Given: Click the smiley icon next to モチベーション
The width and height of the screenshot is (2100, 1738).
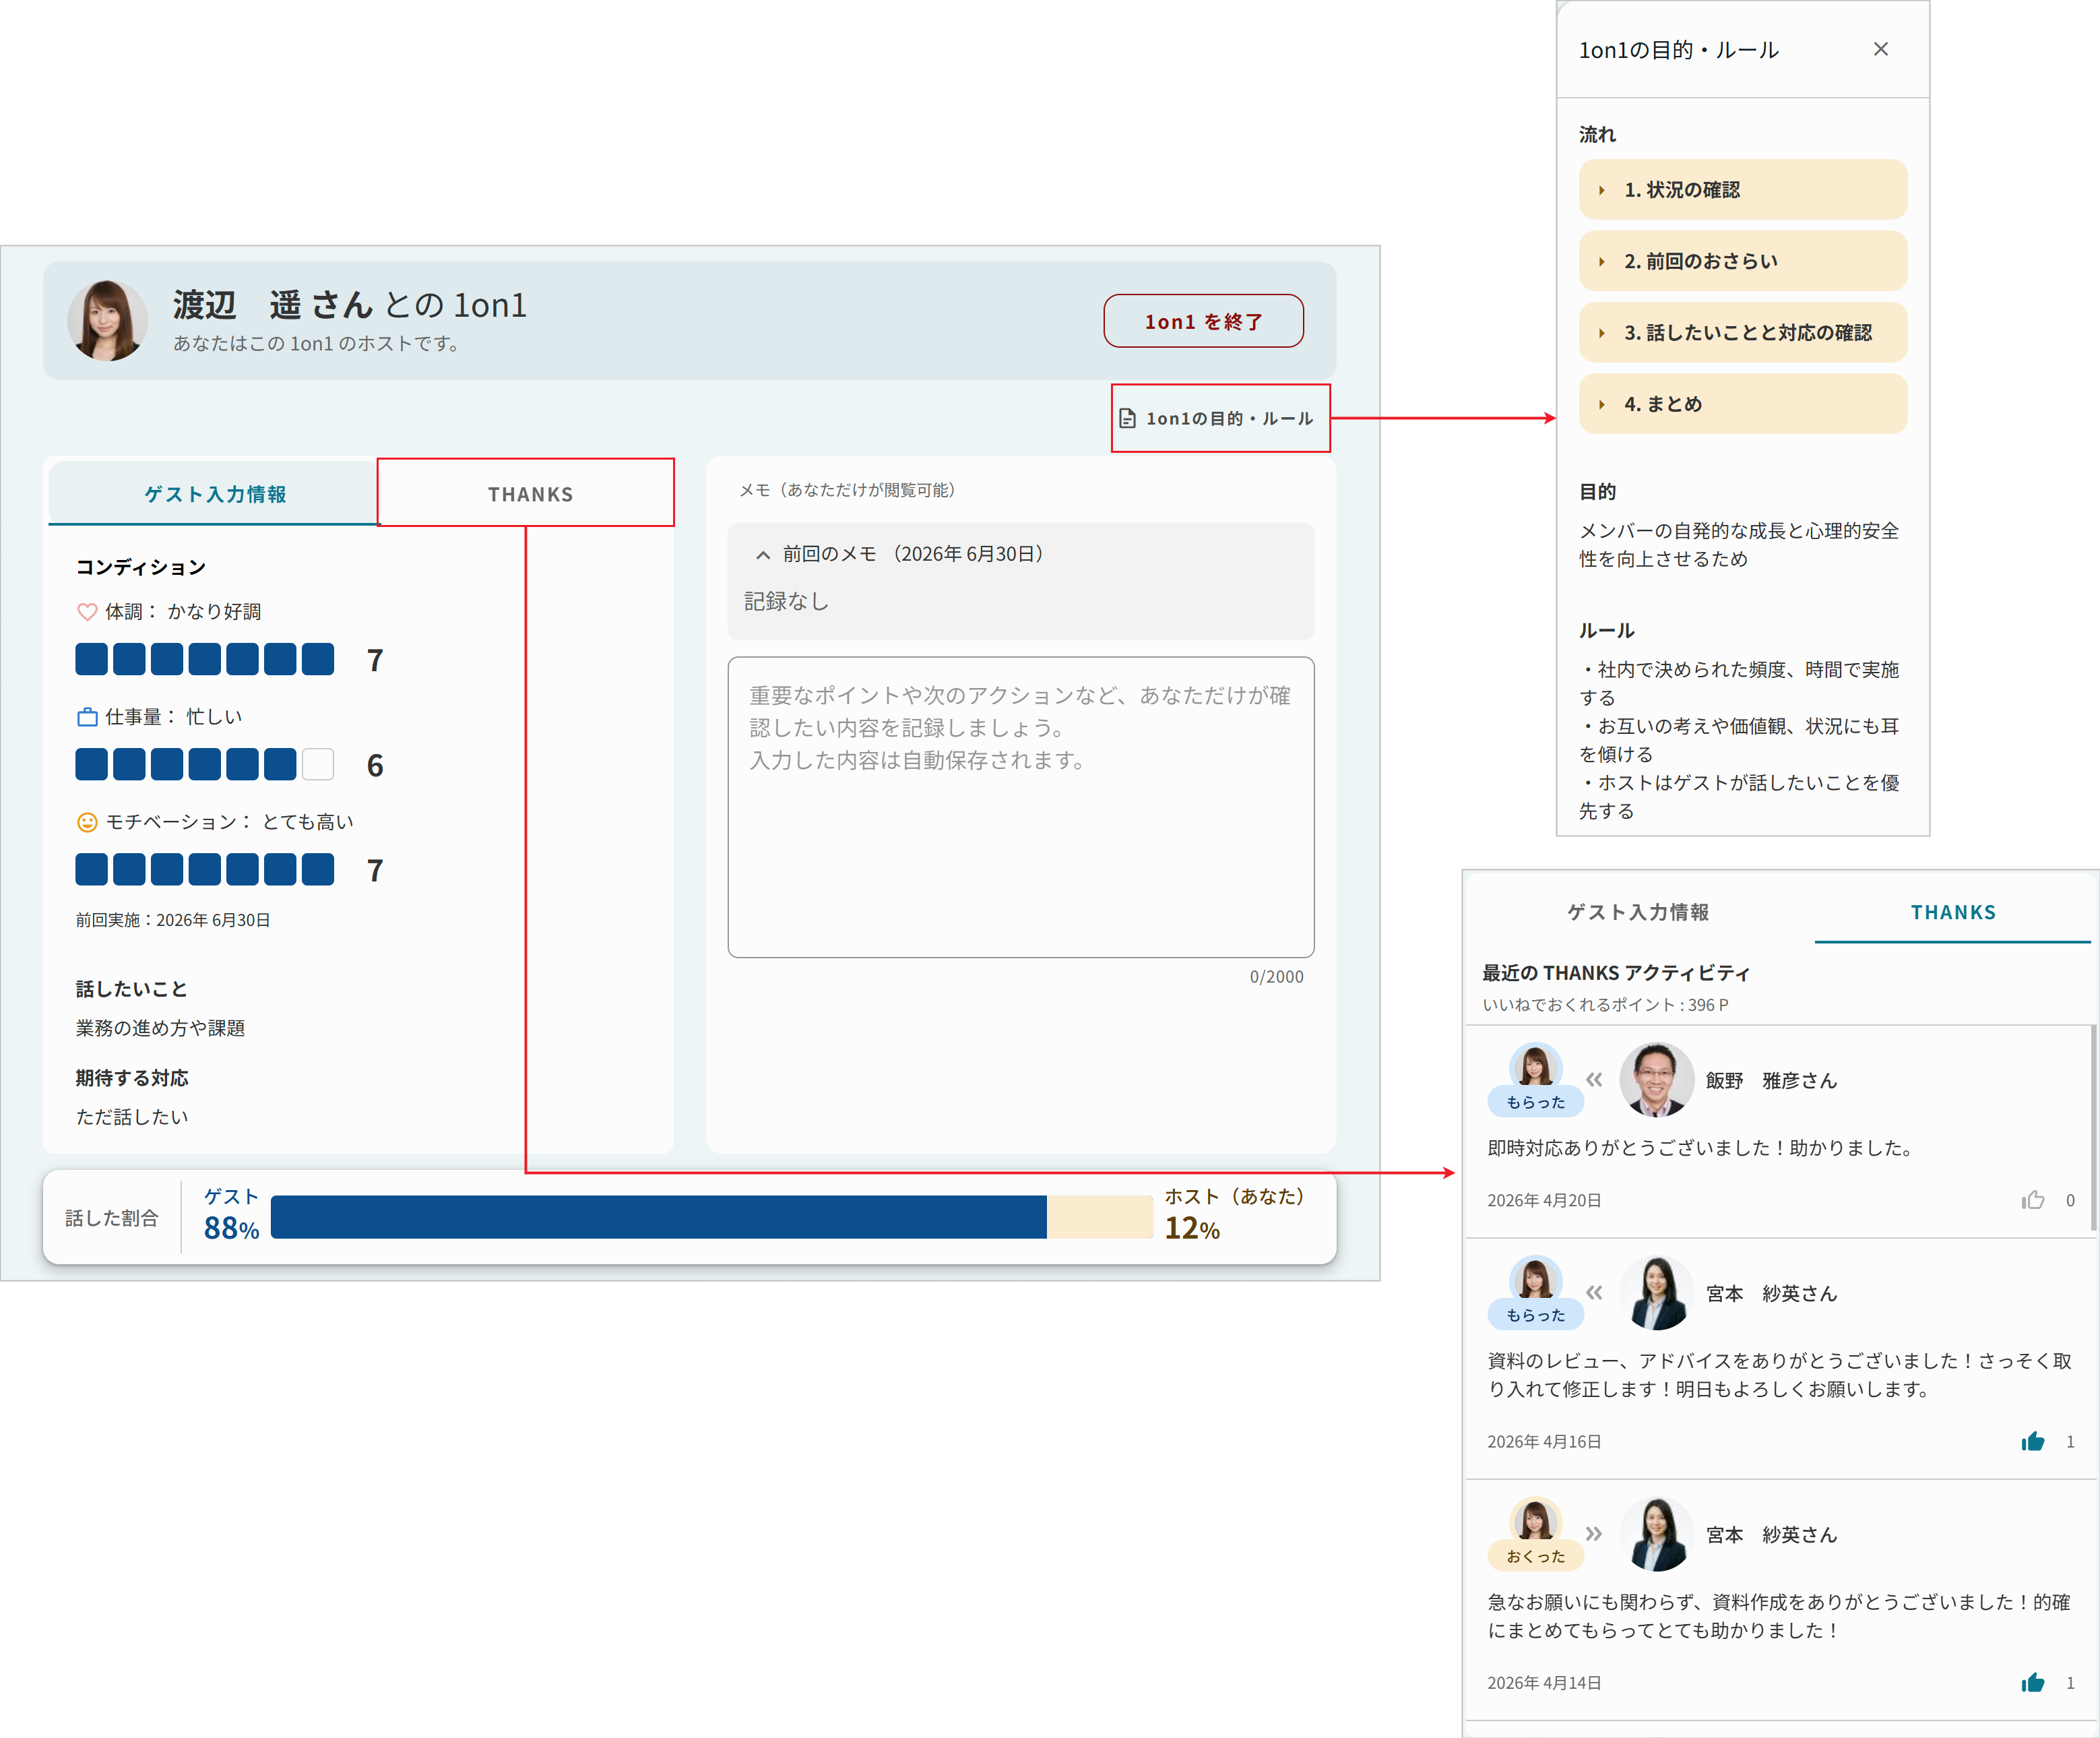Looking at the screenshot, I should click(x=87, y=822).
